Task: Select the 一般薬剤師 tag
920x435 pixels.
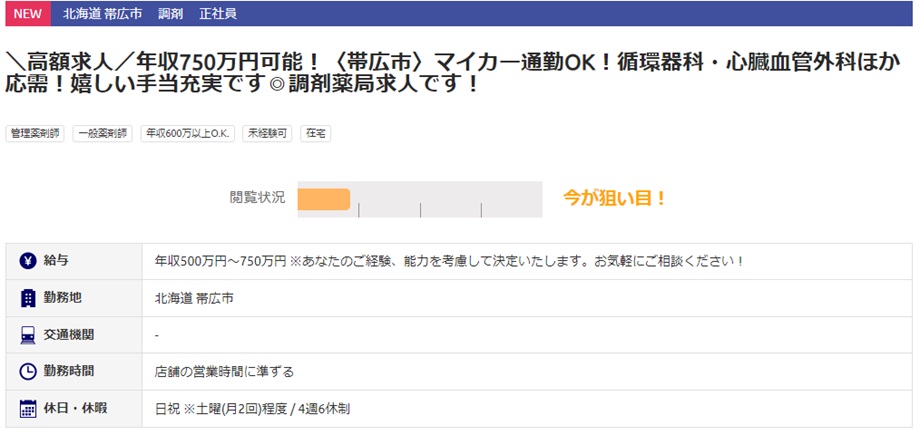Action: point(101,133)
